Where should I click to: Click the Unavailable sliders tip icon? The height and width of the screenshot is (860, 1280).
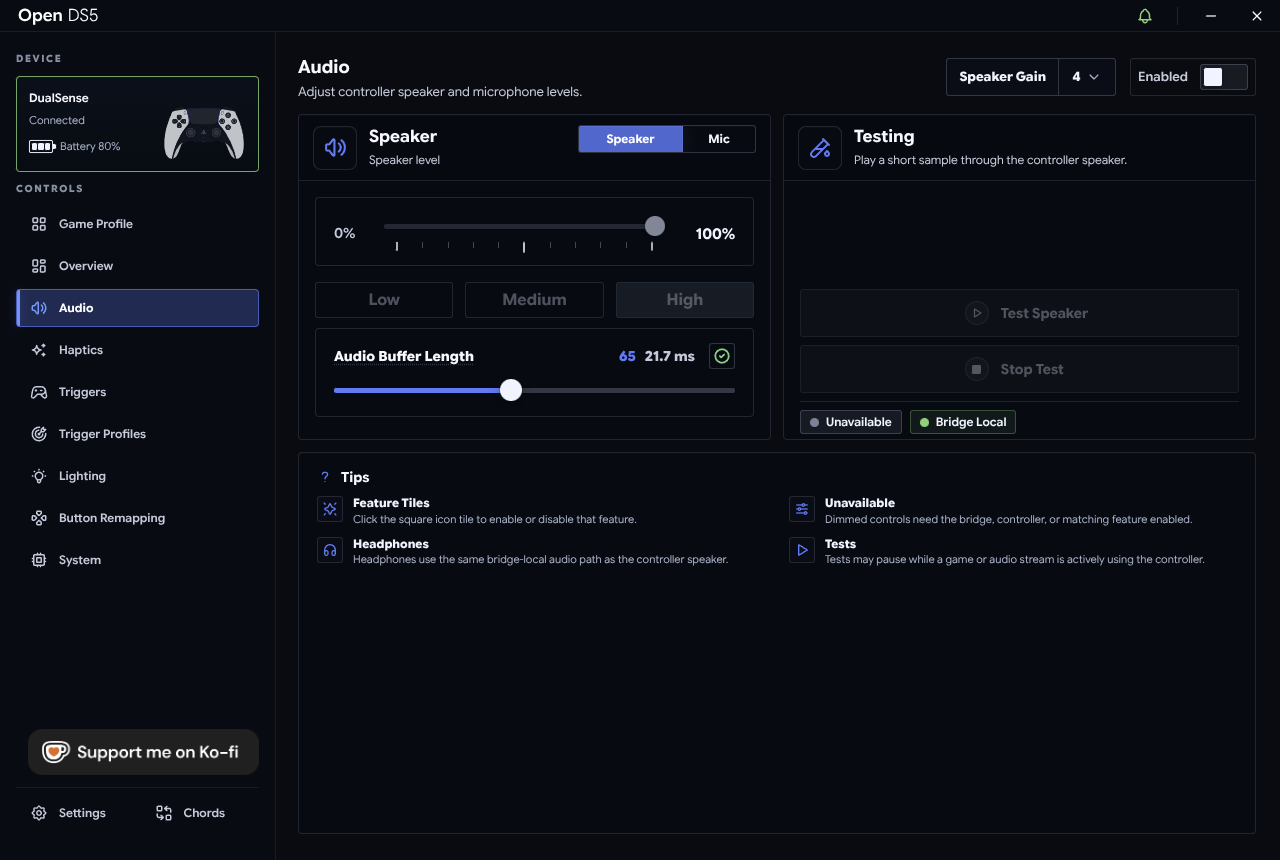(802, 510)
